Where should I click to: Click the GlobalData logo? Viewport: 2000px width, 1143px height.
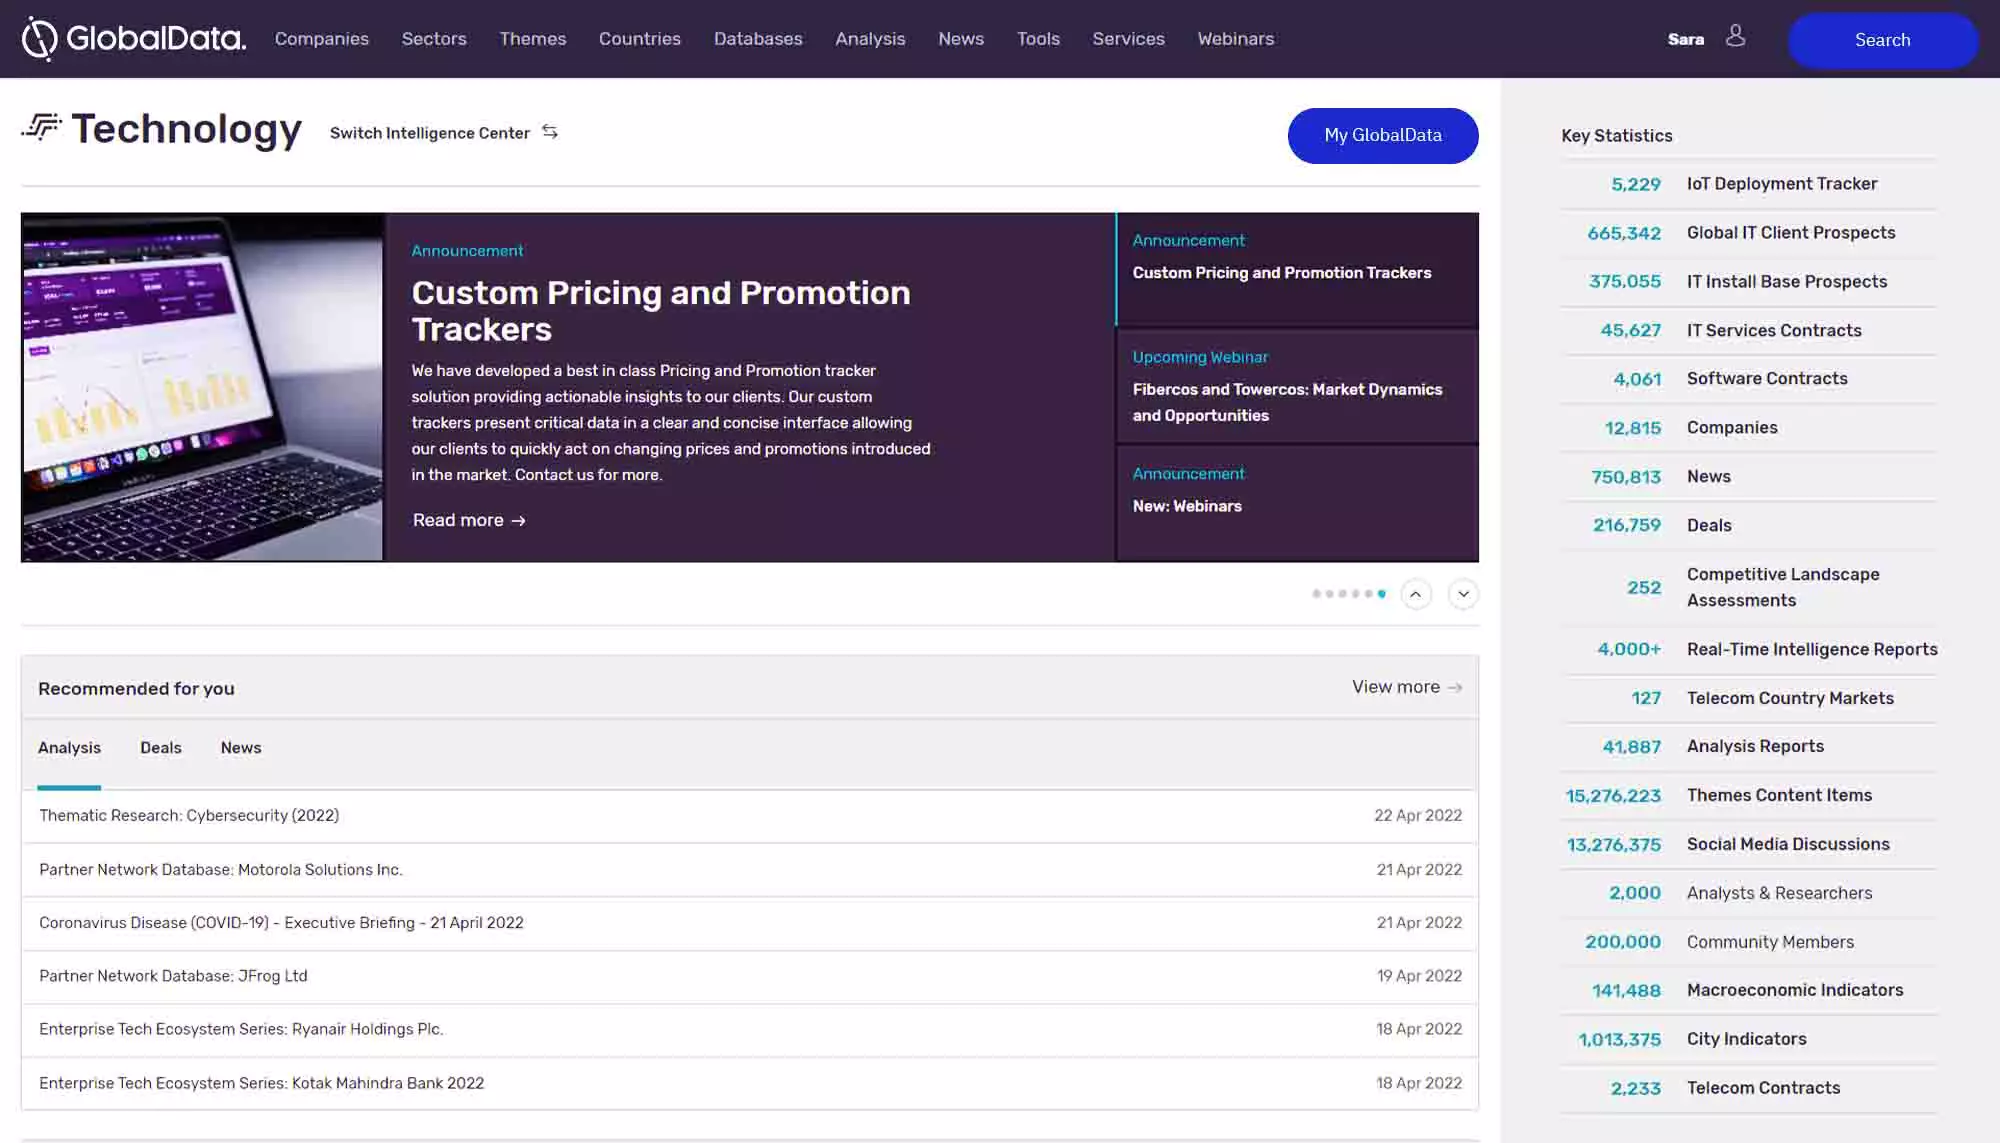click(134, 39)
